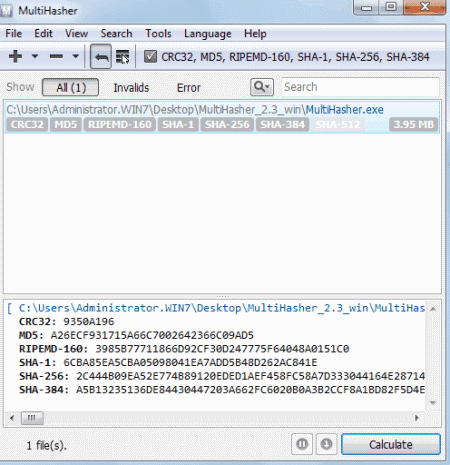Click the Stop calculation icon button

326,444
